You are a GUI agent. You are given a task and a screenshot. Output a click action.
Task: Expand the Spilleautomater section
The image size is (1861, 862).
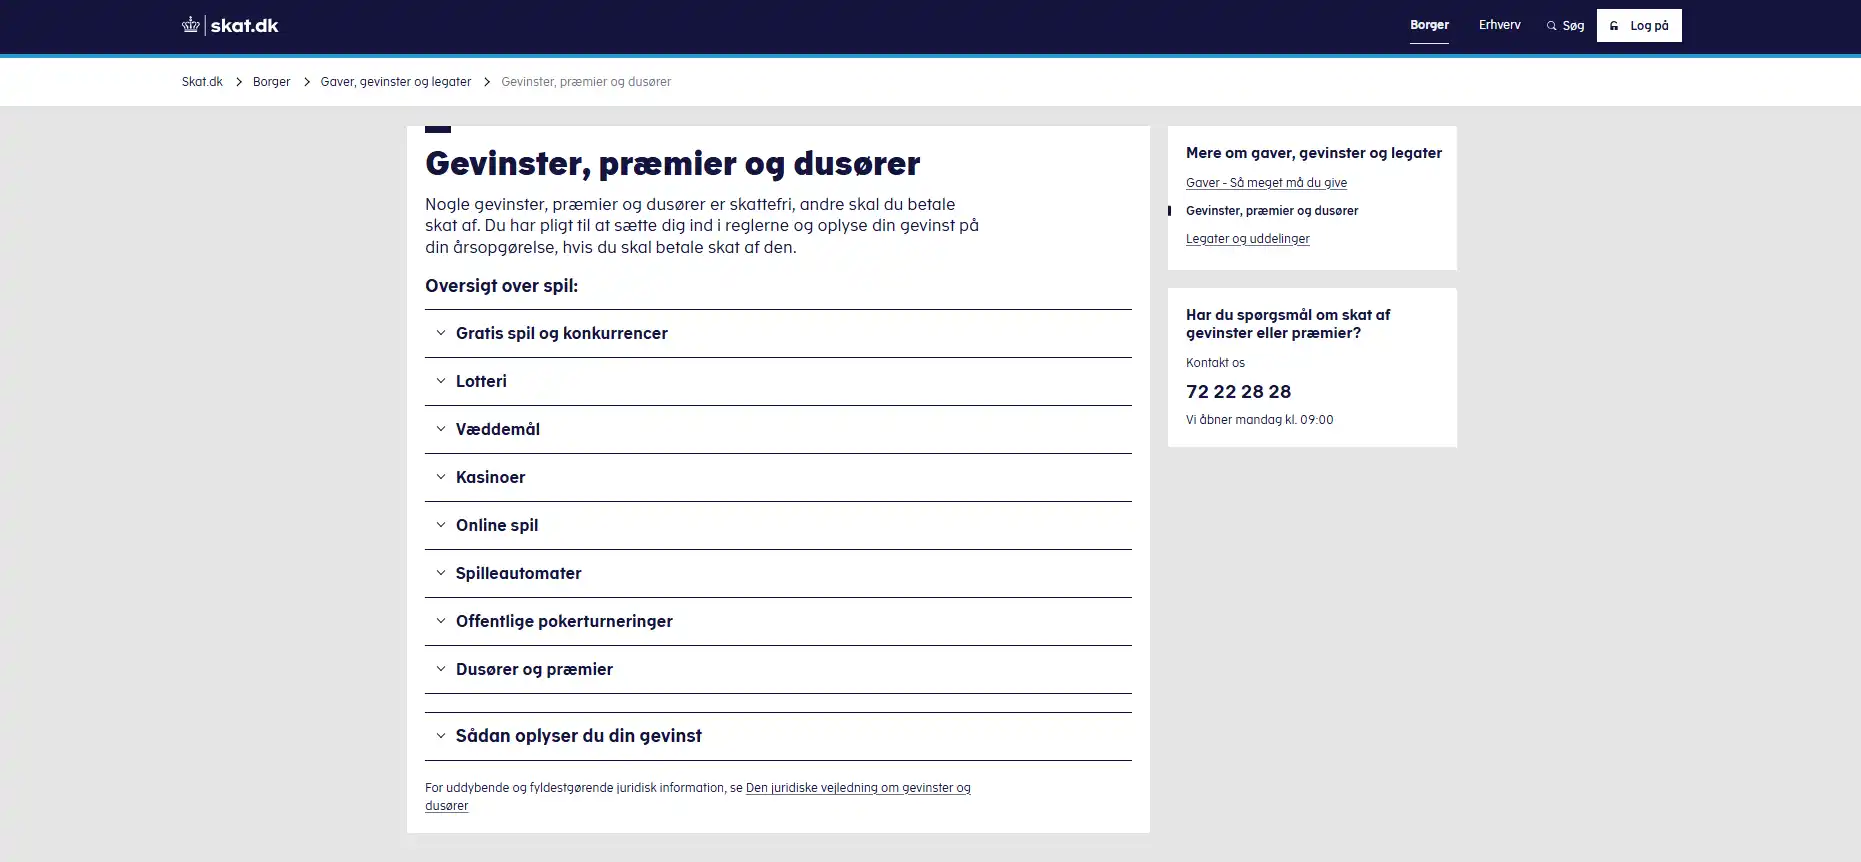tap(778, 573)
